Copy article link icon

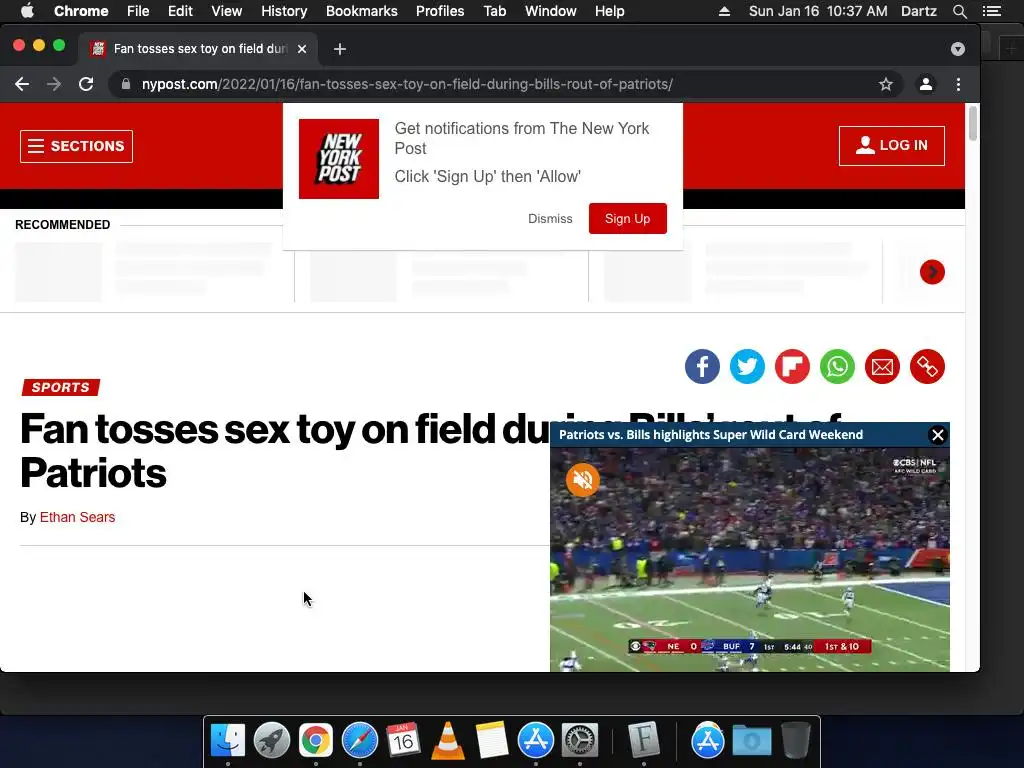(927, 366)
